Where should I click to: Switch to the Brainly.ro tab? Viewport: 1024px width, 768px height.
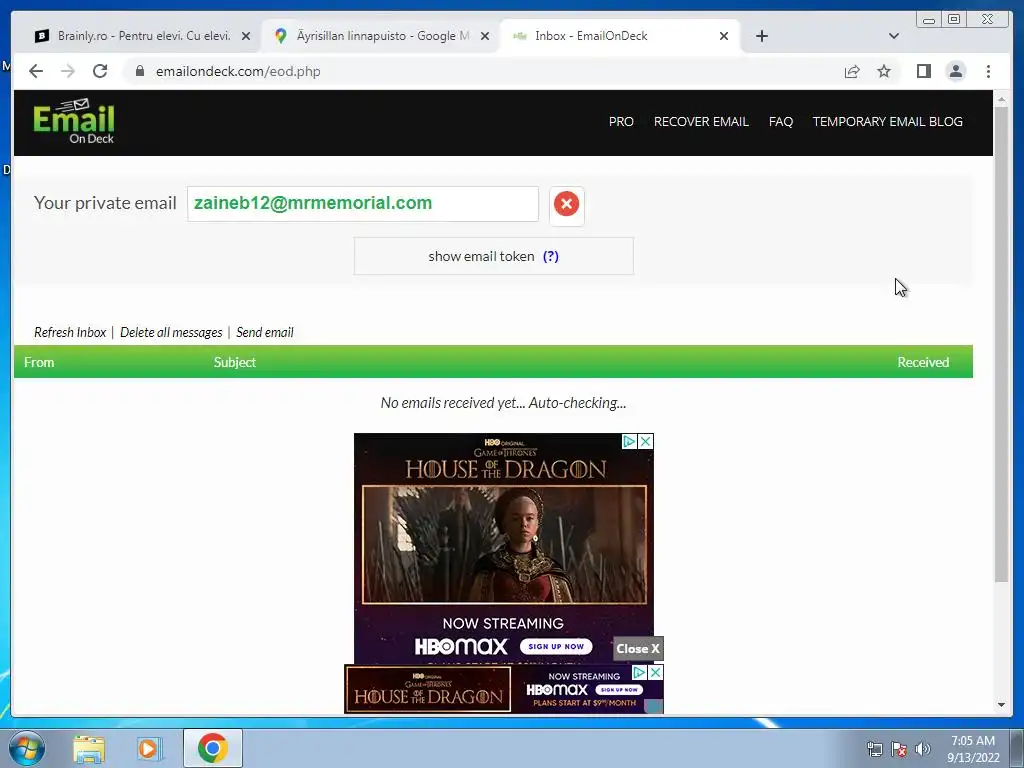tap(142, 36)
